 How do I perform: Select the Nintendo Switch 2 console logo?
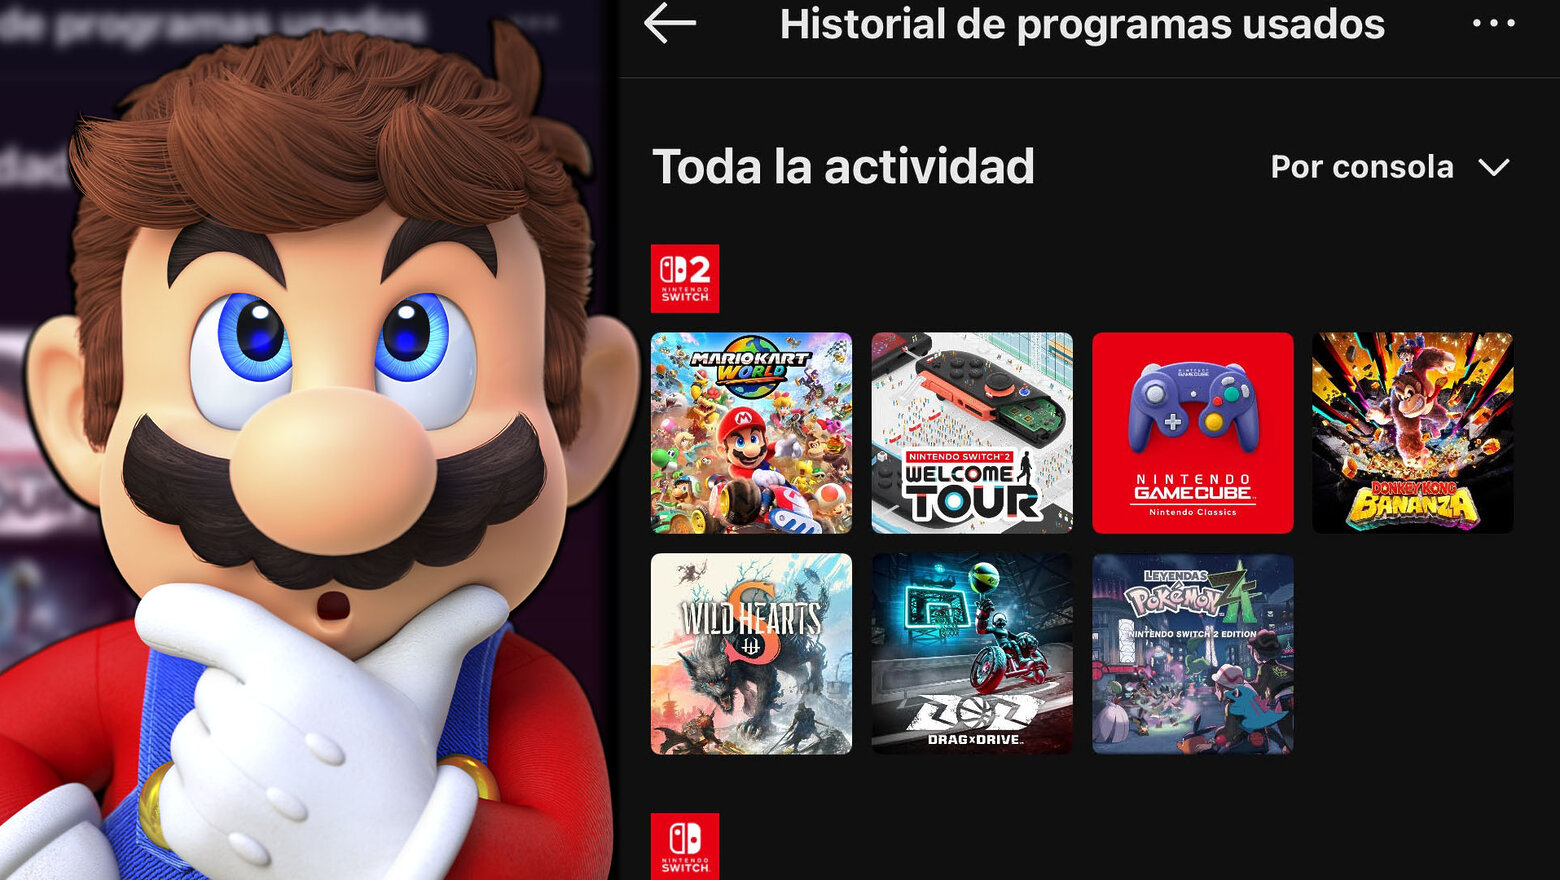pos(685,279)
